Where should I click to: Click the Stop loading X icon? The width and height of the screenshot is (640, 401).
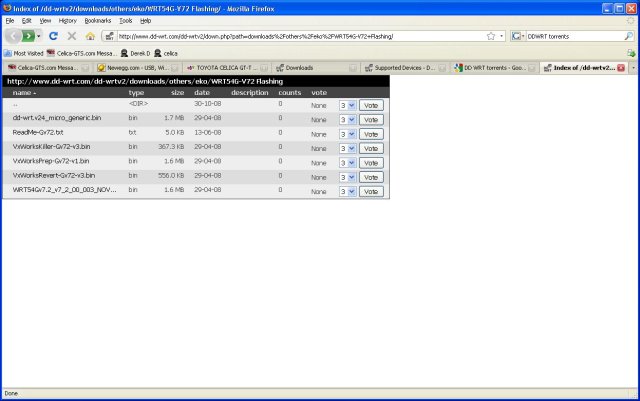(x=71, y=36)
